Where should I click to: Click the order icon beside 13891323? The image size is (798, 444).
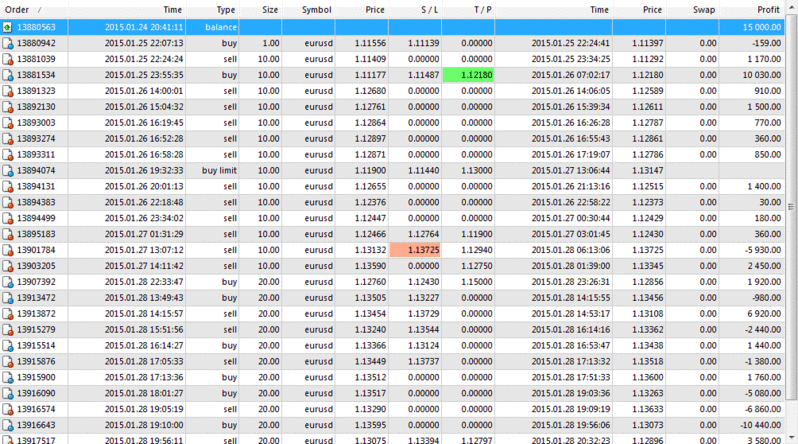click(8, 91)
